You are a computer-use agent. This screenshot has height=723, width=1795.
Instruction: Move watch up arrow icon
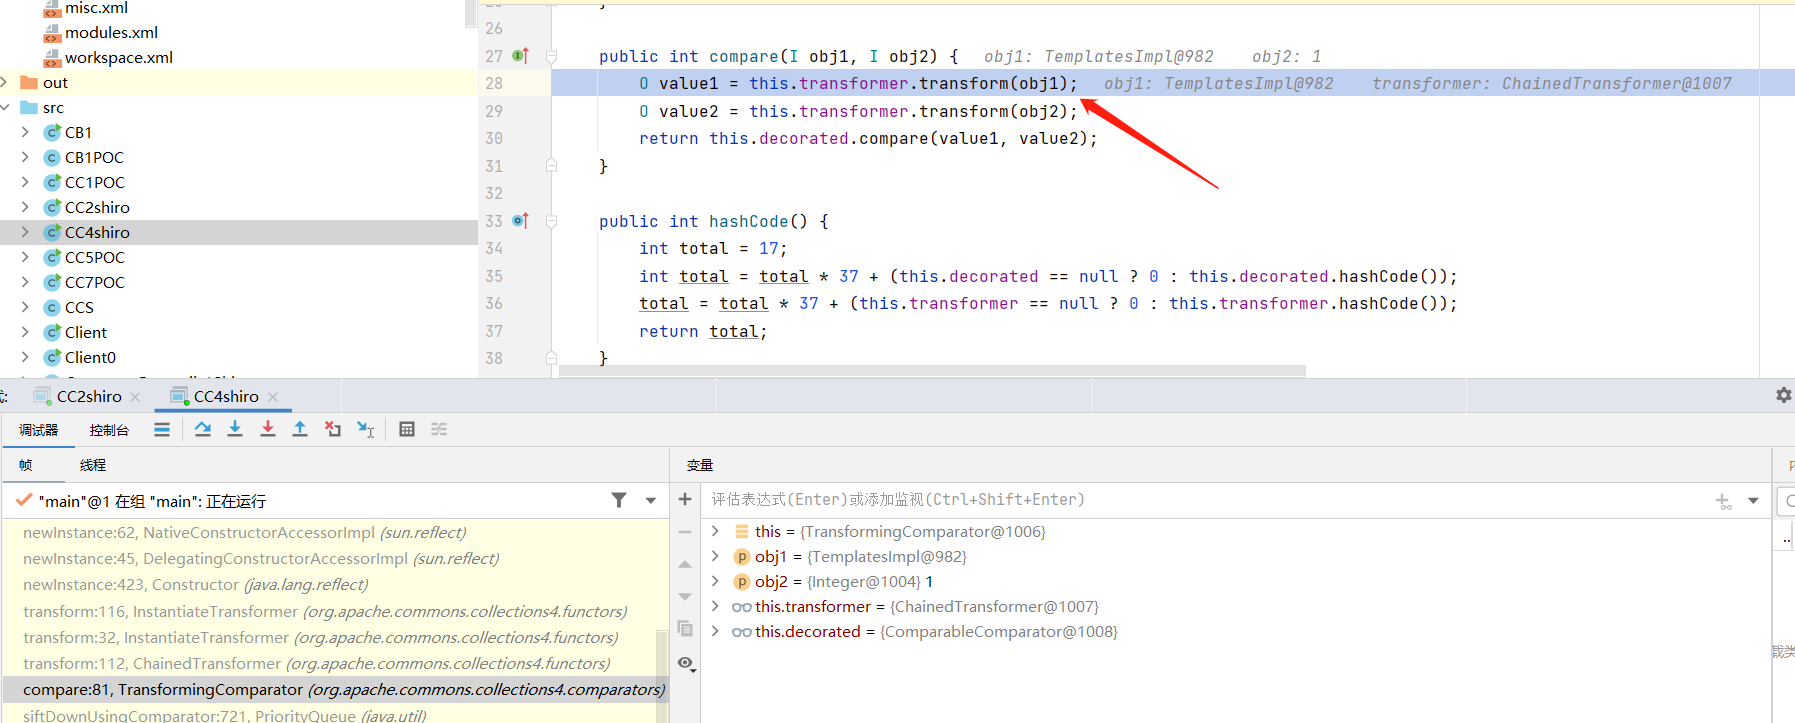685,565
